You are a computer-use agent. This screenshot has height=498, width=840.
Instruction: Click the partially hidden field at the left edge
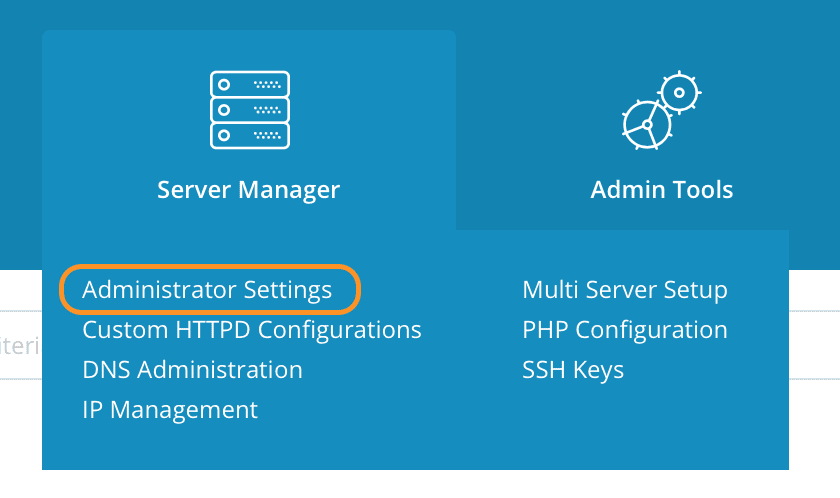pyautogui.click(x=18, y=345)
